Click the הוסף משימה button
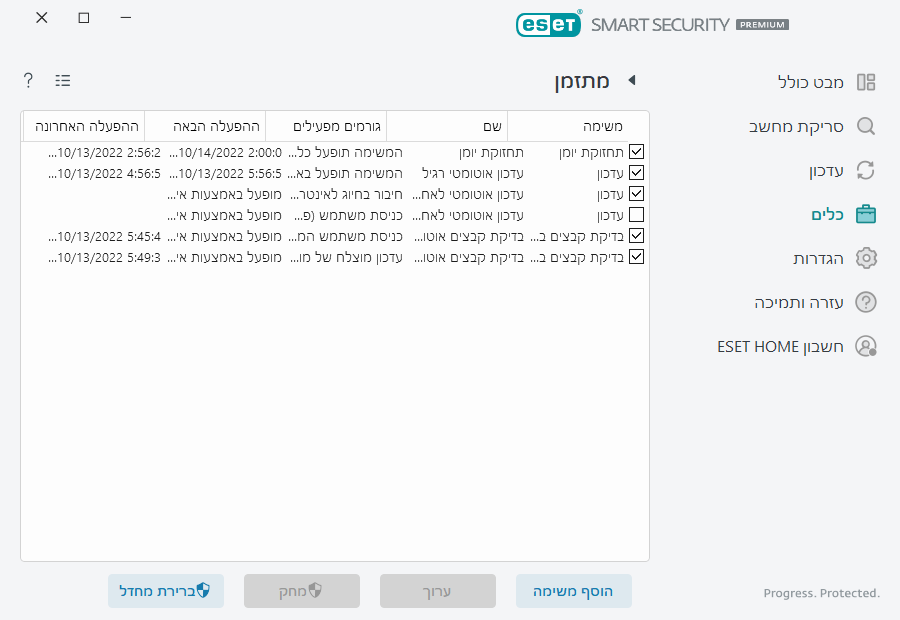Viewport: 900px width, 620px height. 573,591
